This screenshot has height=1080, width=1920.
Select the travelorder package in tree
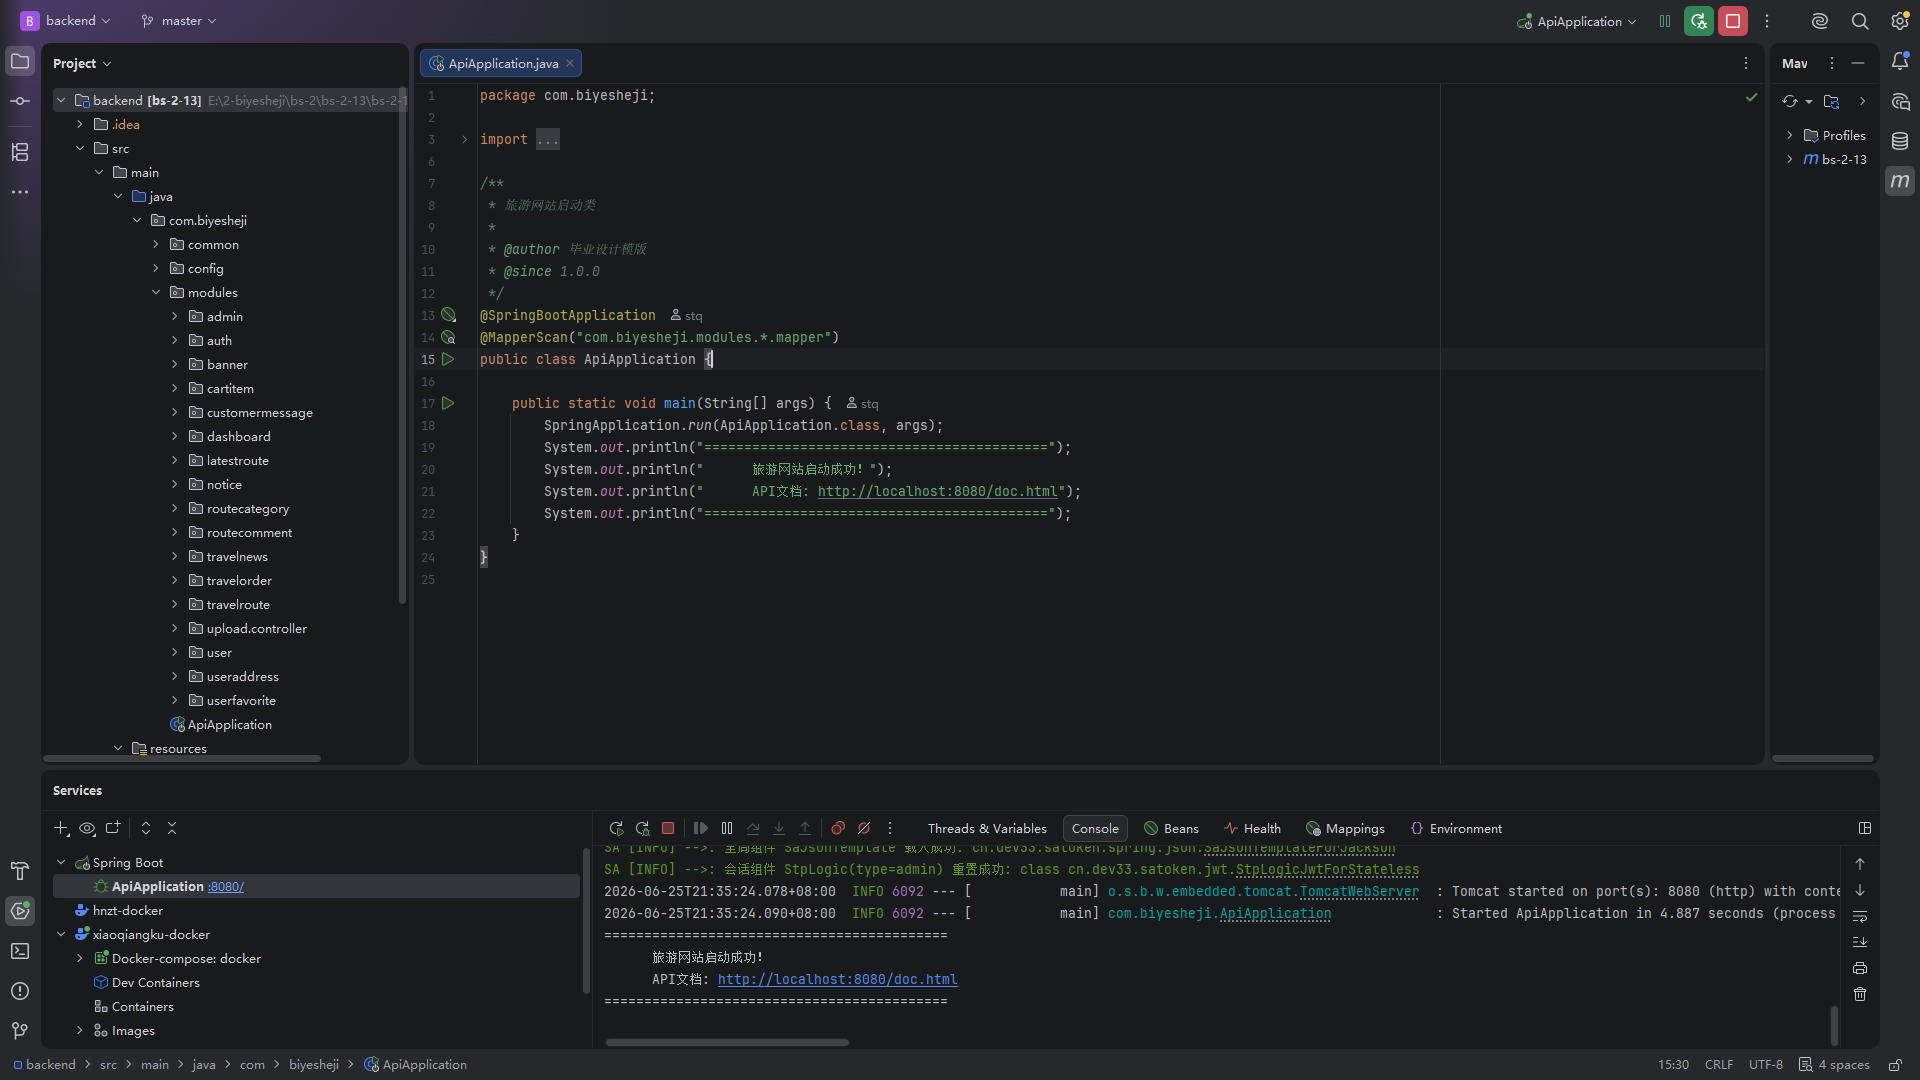[239, 580]
